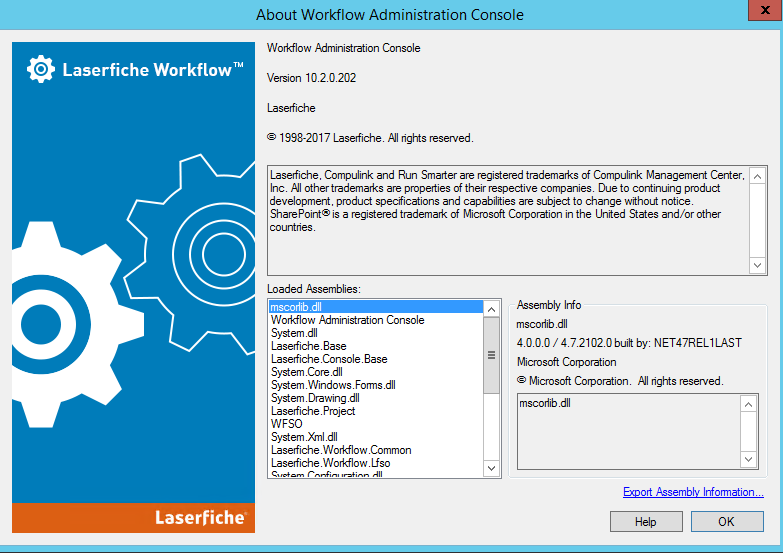Viewport: 783px width, 557px height.
Task: Click trademark text box scroll down arrow
Action: pyautogui.click(x=757, y=265)
